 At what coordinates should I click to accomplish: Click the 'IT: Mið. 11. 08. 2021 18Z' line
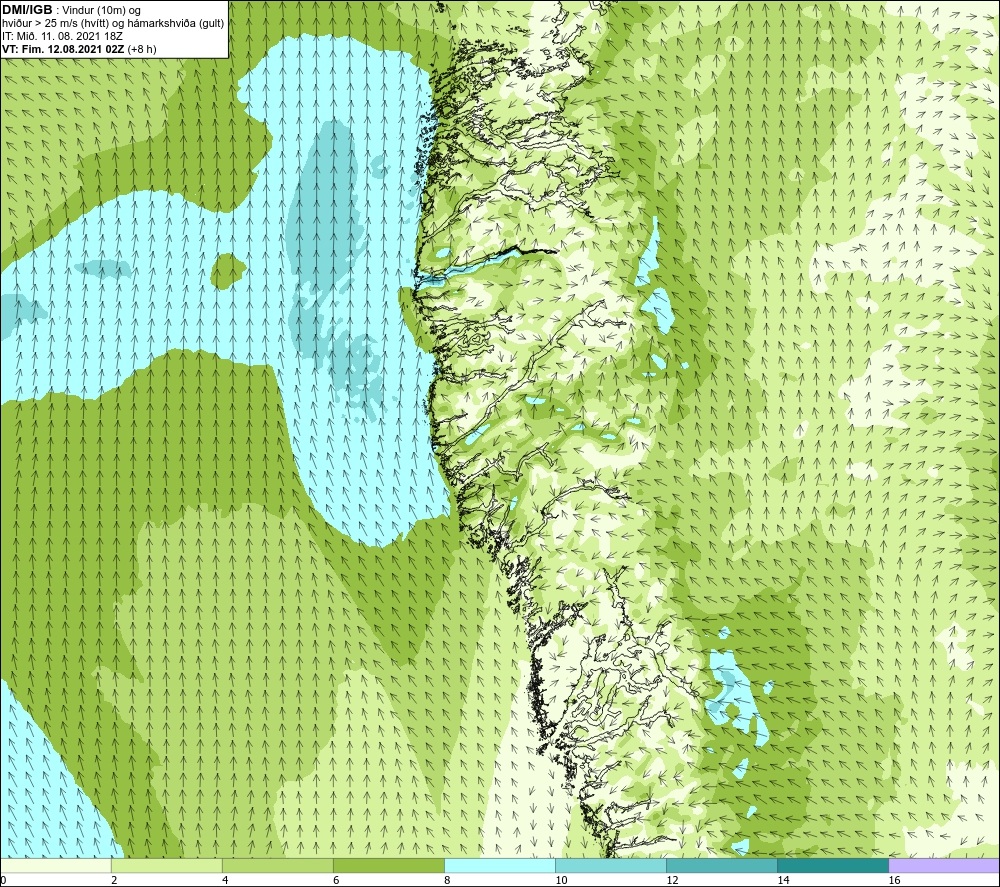tap(62, 36)
